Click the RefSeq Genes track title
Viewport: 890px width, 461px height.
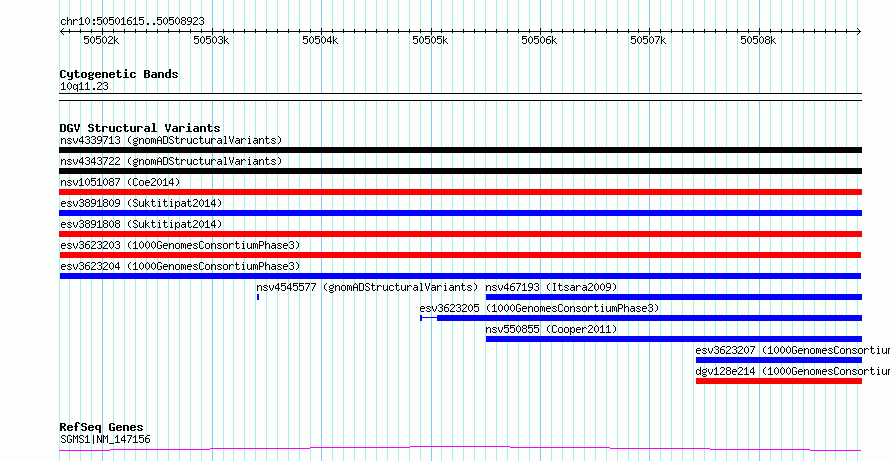click(102, 427)
